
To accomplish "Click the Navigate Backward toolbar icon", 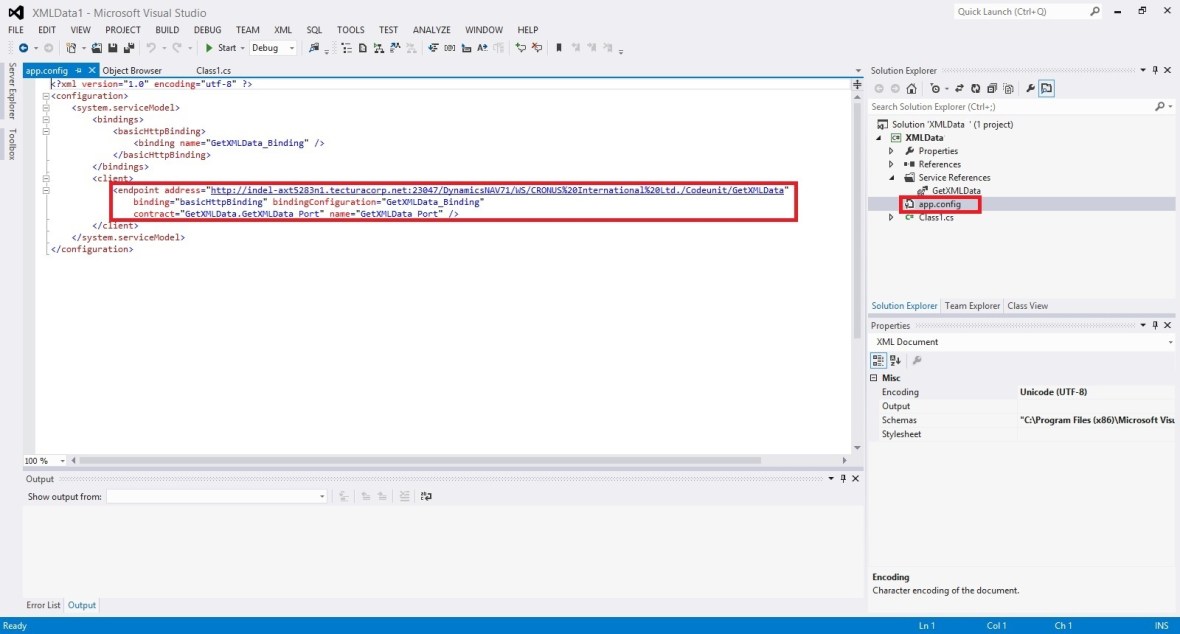I will click(23, 47).
